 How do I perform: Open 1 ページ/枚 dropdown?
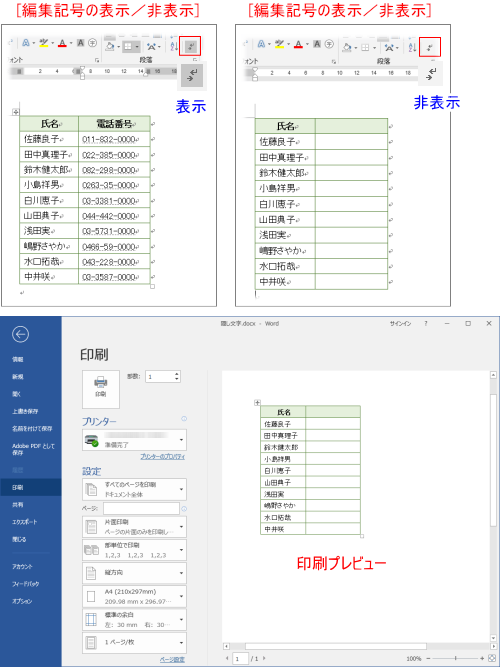pos(134,642)
